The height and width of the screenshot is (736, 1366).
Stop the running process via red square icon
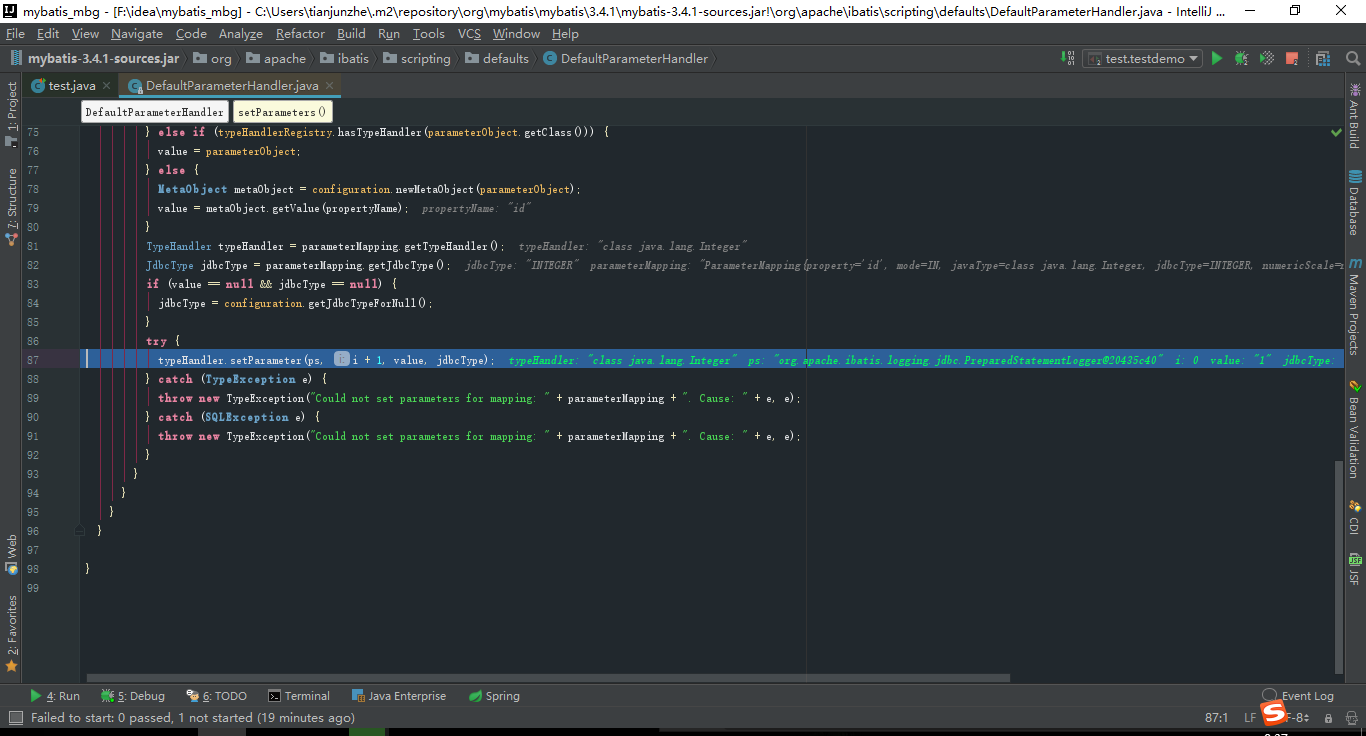[x=1292, y=58]
